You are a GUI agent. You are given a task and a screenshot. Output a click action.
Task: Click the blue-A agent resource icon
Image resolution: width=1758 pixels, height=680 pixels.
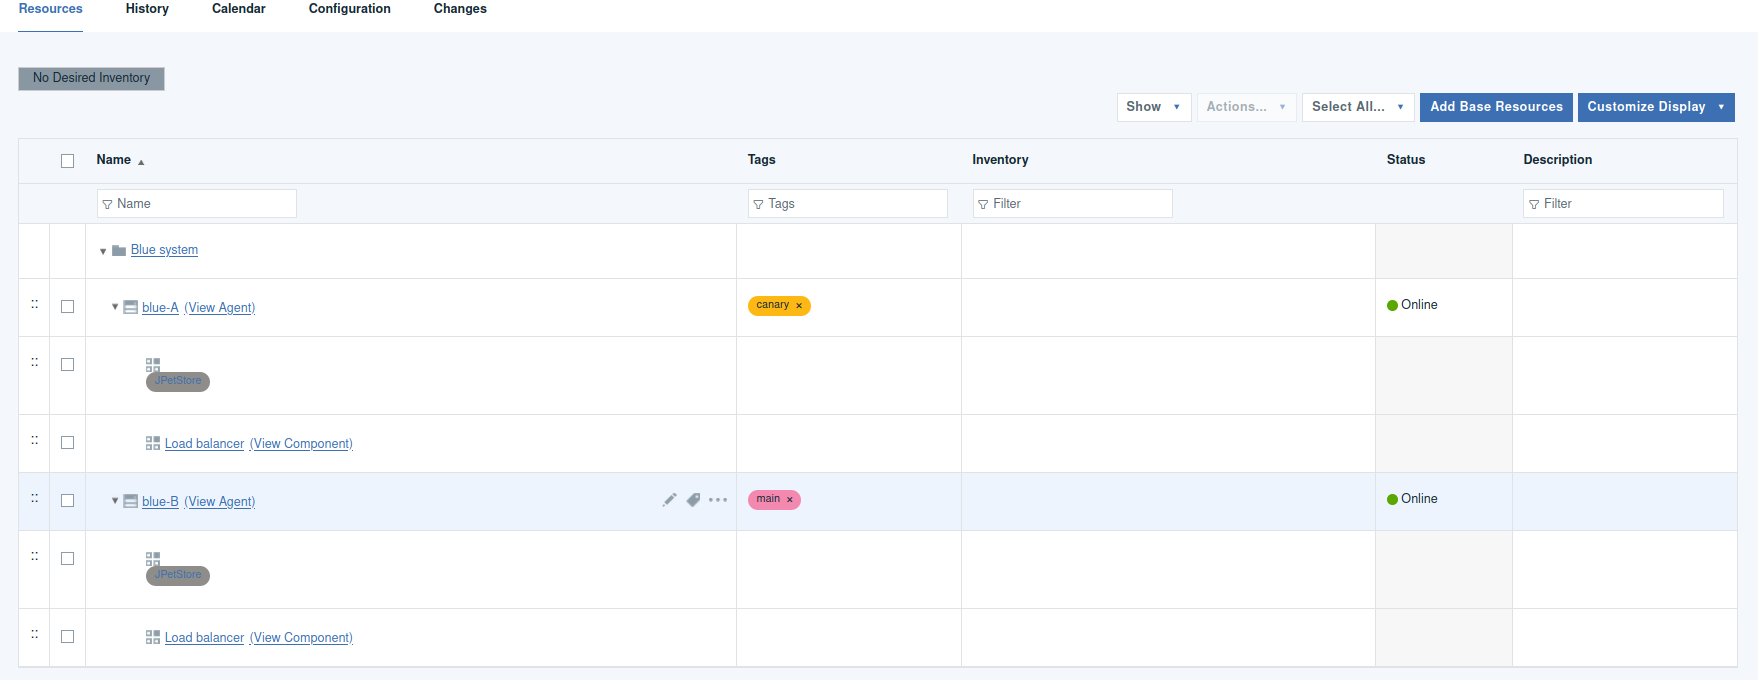pos(130,307)
